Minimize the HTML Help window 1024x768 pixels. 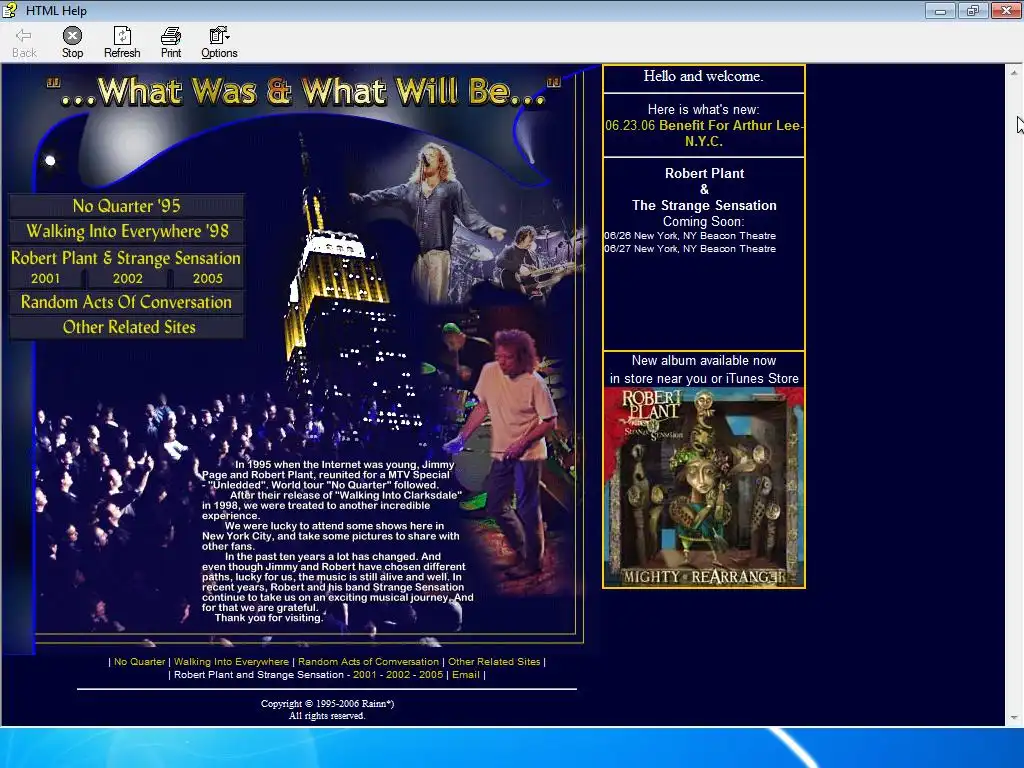coord(940,10)
